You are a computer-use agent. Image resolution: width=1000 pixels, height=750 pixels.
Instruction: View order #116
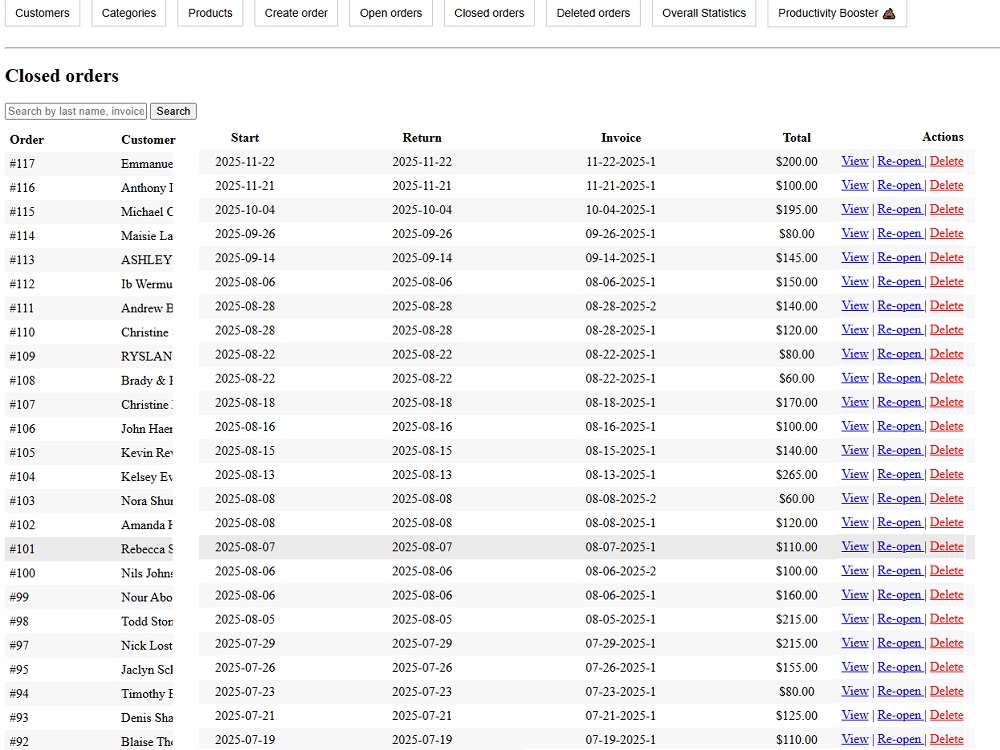855,185
